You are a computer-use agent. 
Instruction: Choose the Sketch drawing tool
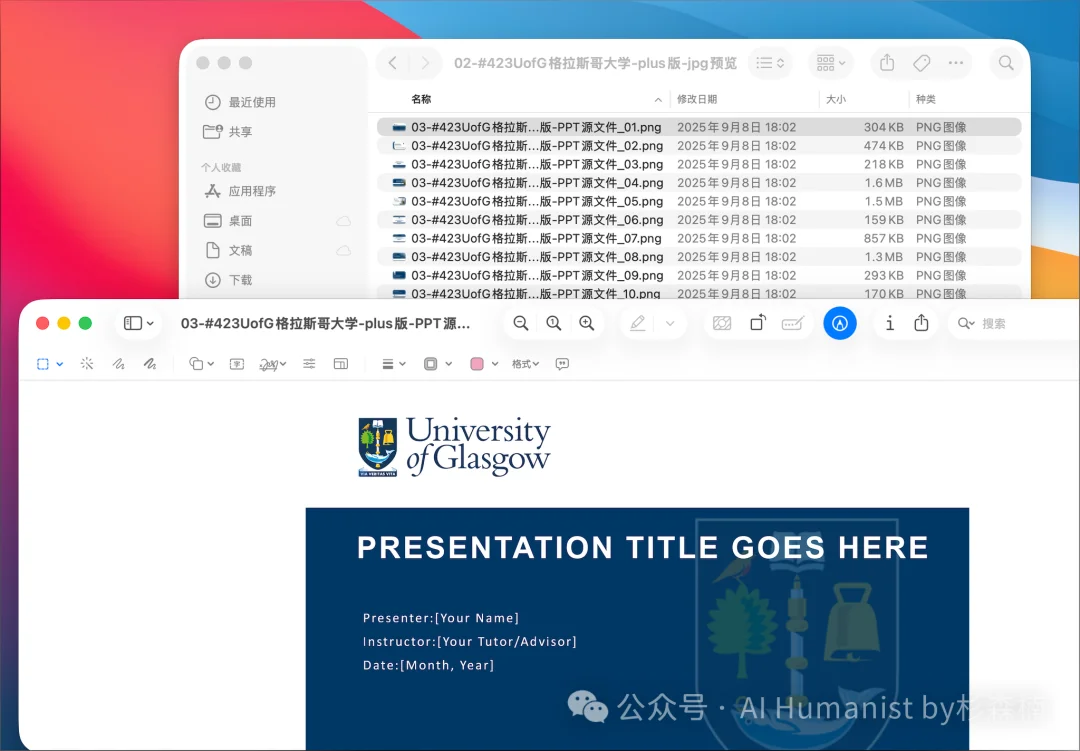point(118,364)
